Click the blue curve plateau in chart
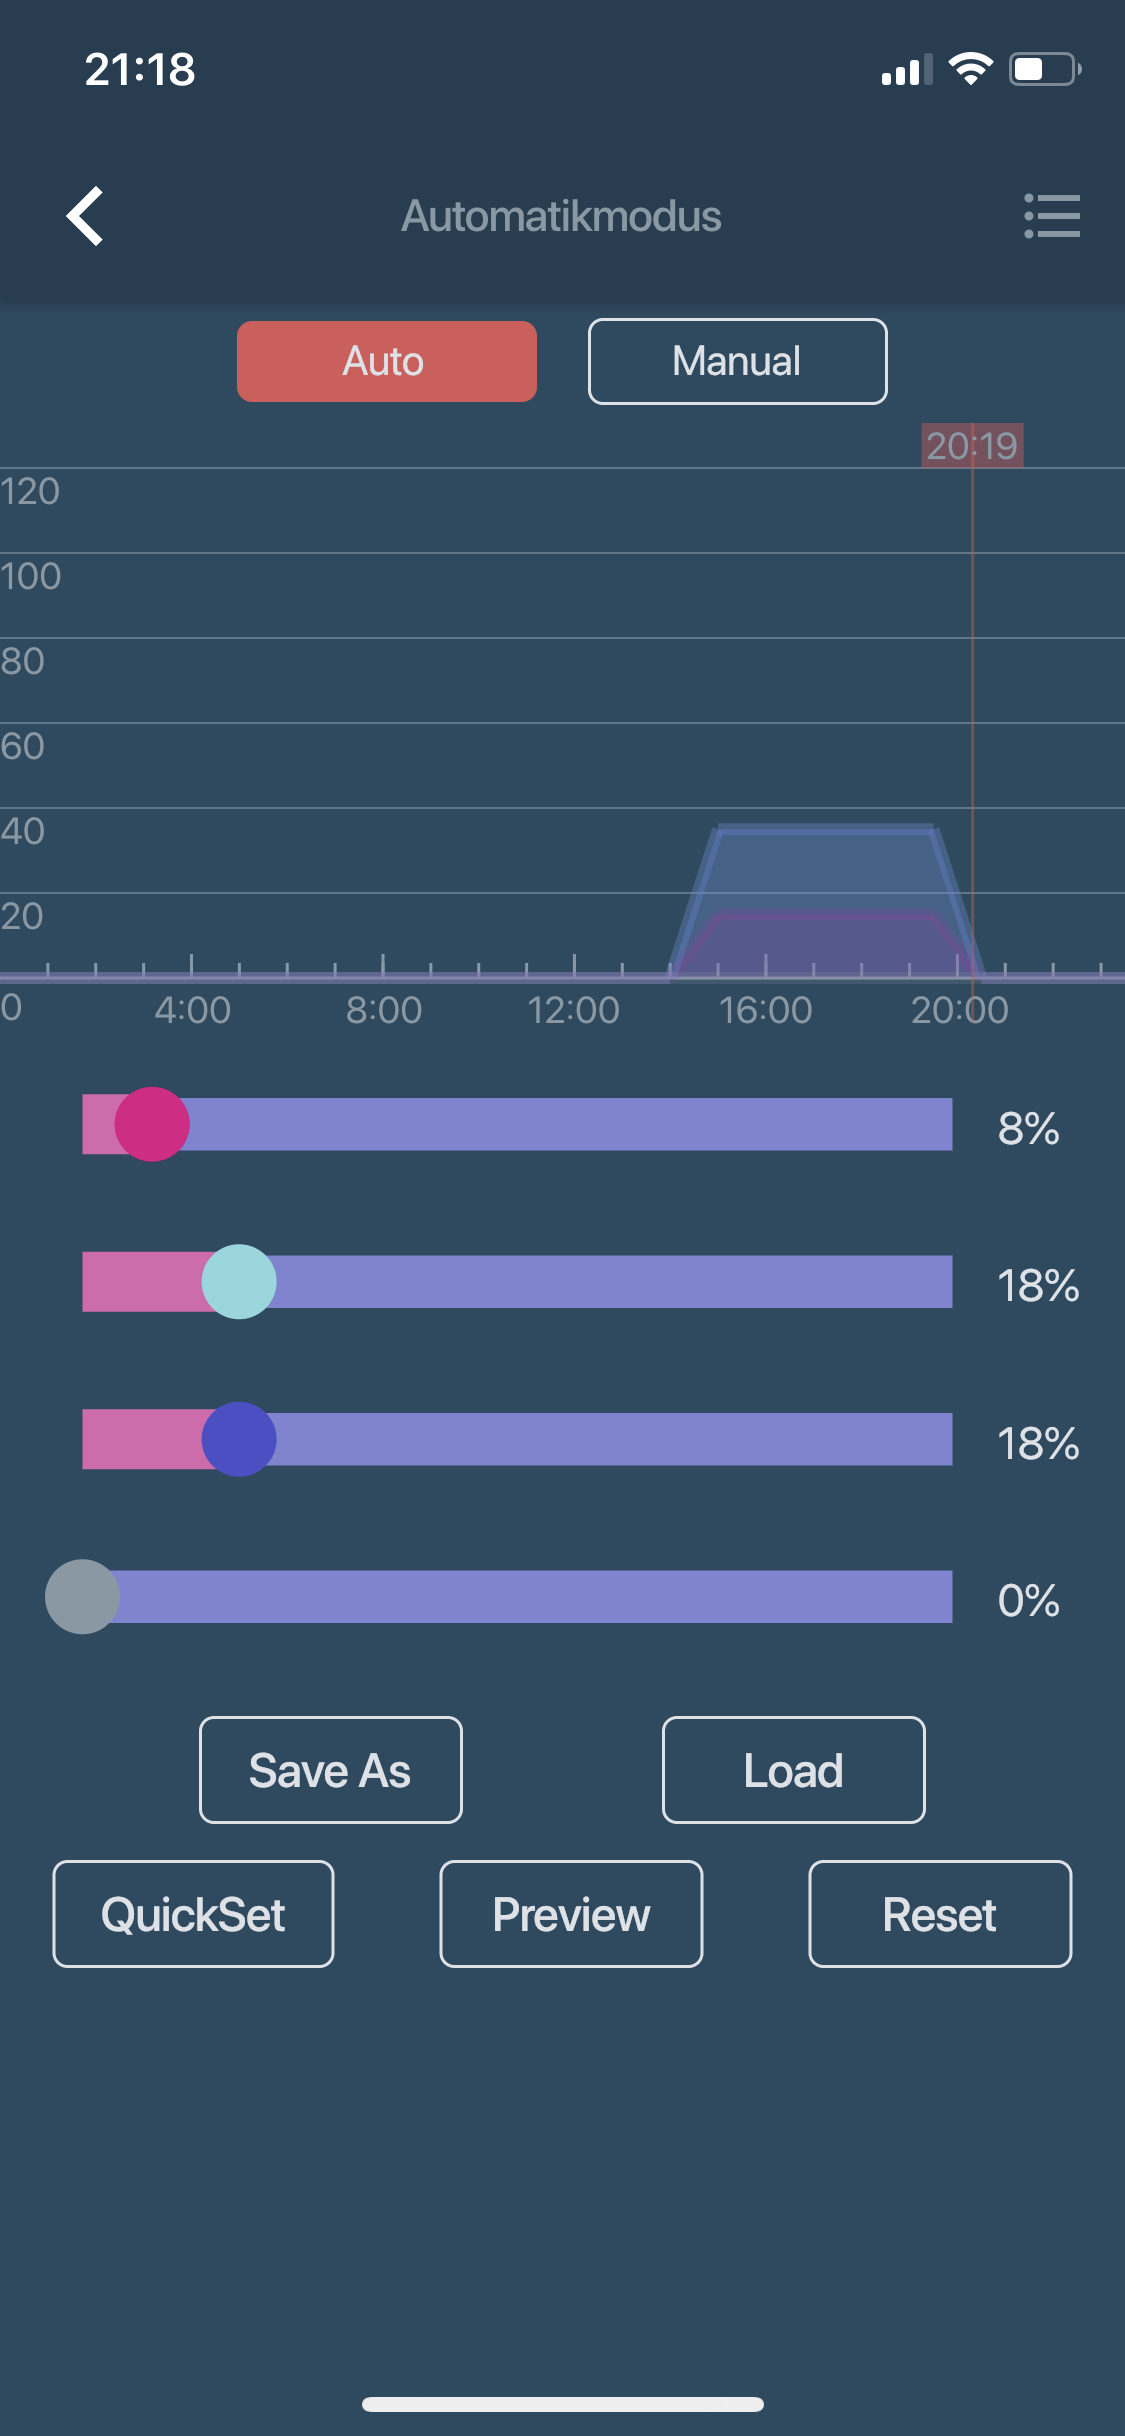 (825, 830)
